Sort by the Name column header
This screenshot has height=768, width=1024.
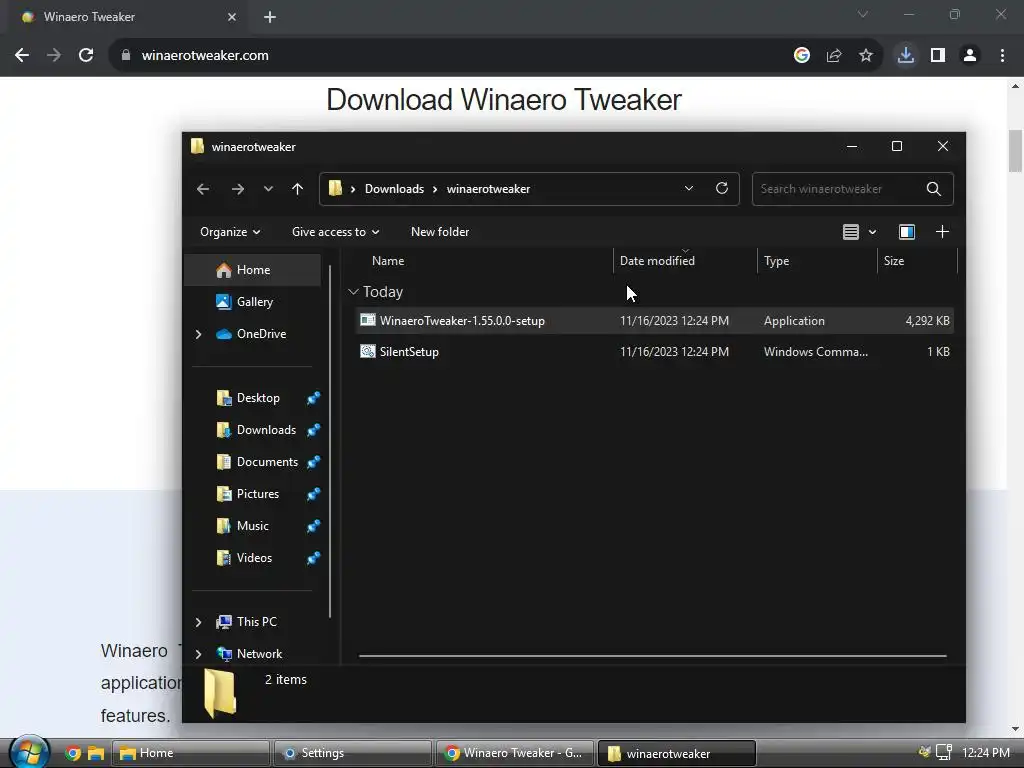pyautogui.click(x=388, y=261)
